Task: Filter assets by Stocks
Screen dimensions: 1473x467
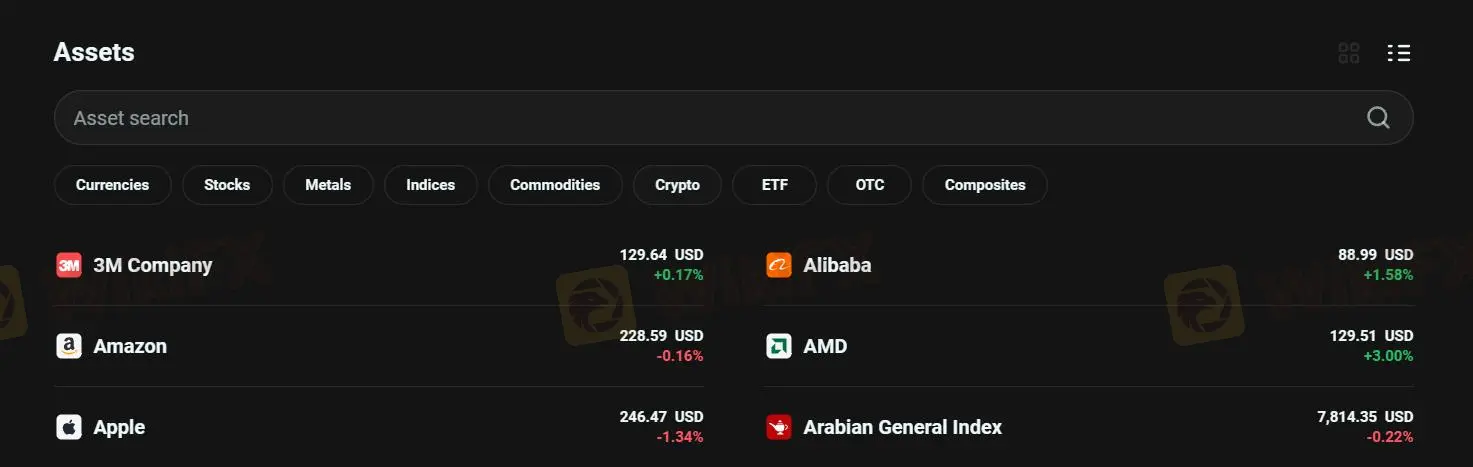Action: pyautogui.click(x=227, y=185)
